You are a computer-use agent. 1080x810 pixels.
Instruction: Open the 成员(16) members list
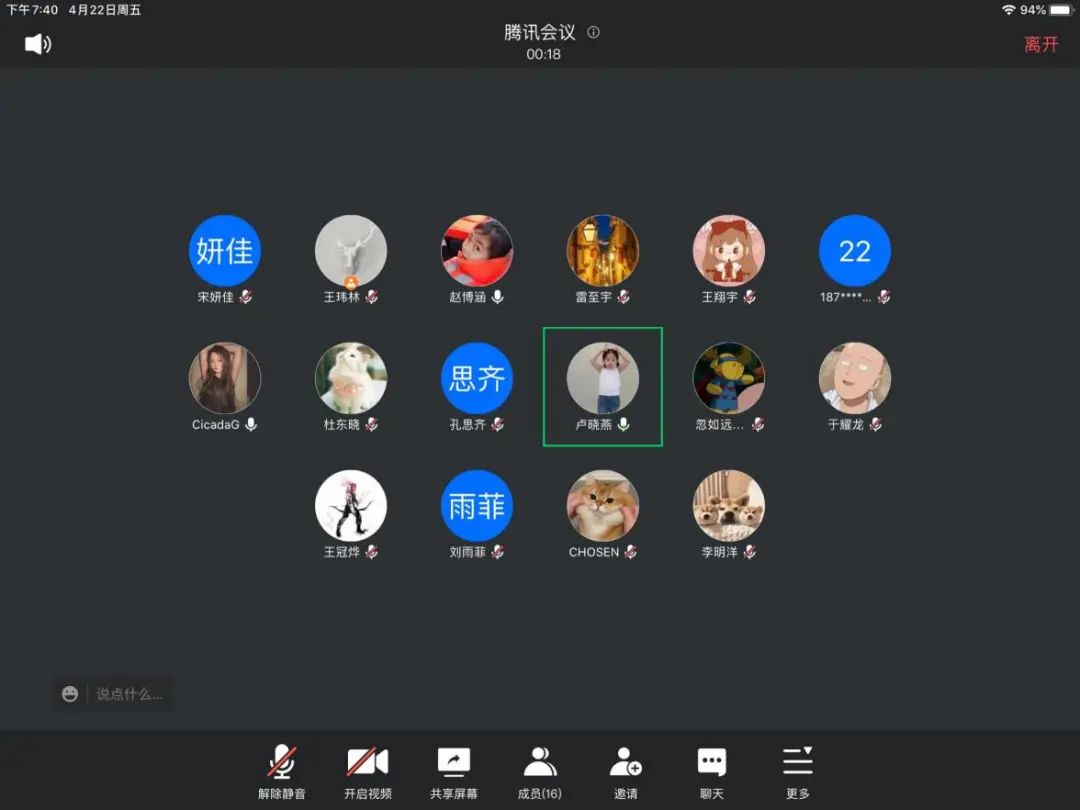[540, 772]
